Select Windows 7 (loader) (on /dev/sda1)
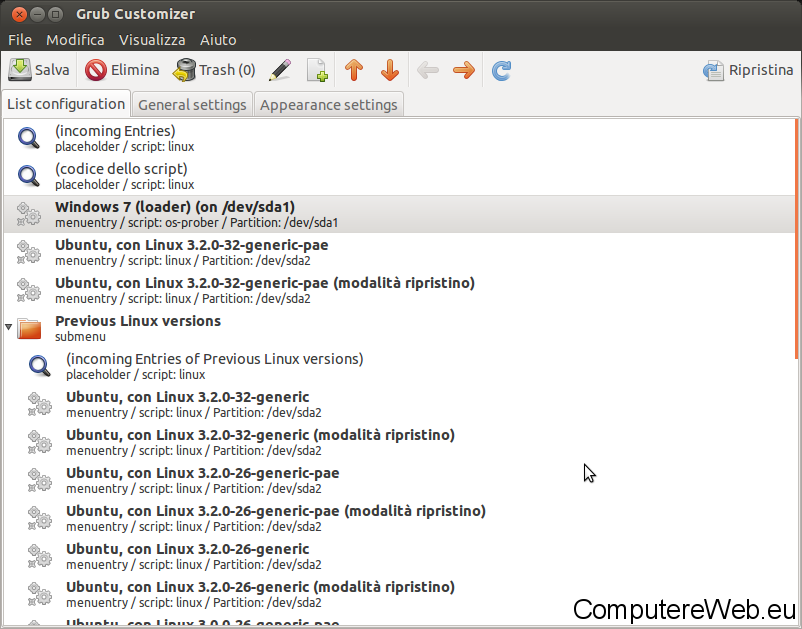Screen dimensions: 802x629 tap(399, 214)
